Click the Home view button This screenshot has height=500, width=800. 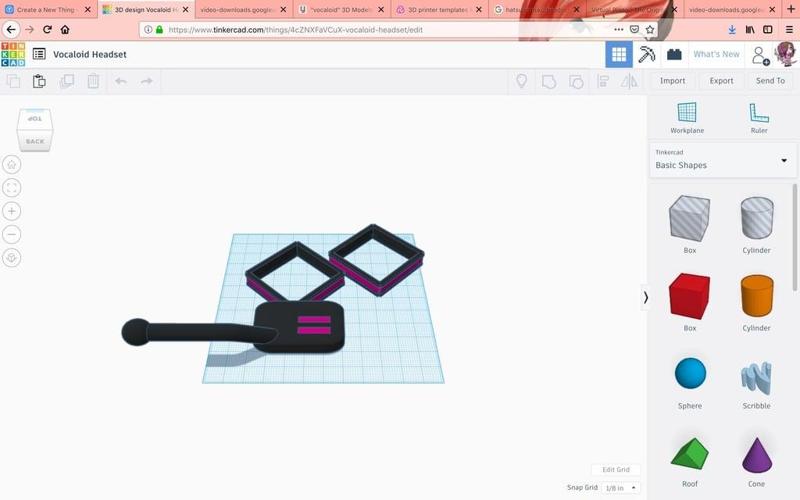click(12, 164)
